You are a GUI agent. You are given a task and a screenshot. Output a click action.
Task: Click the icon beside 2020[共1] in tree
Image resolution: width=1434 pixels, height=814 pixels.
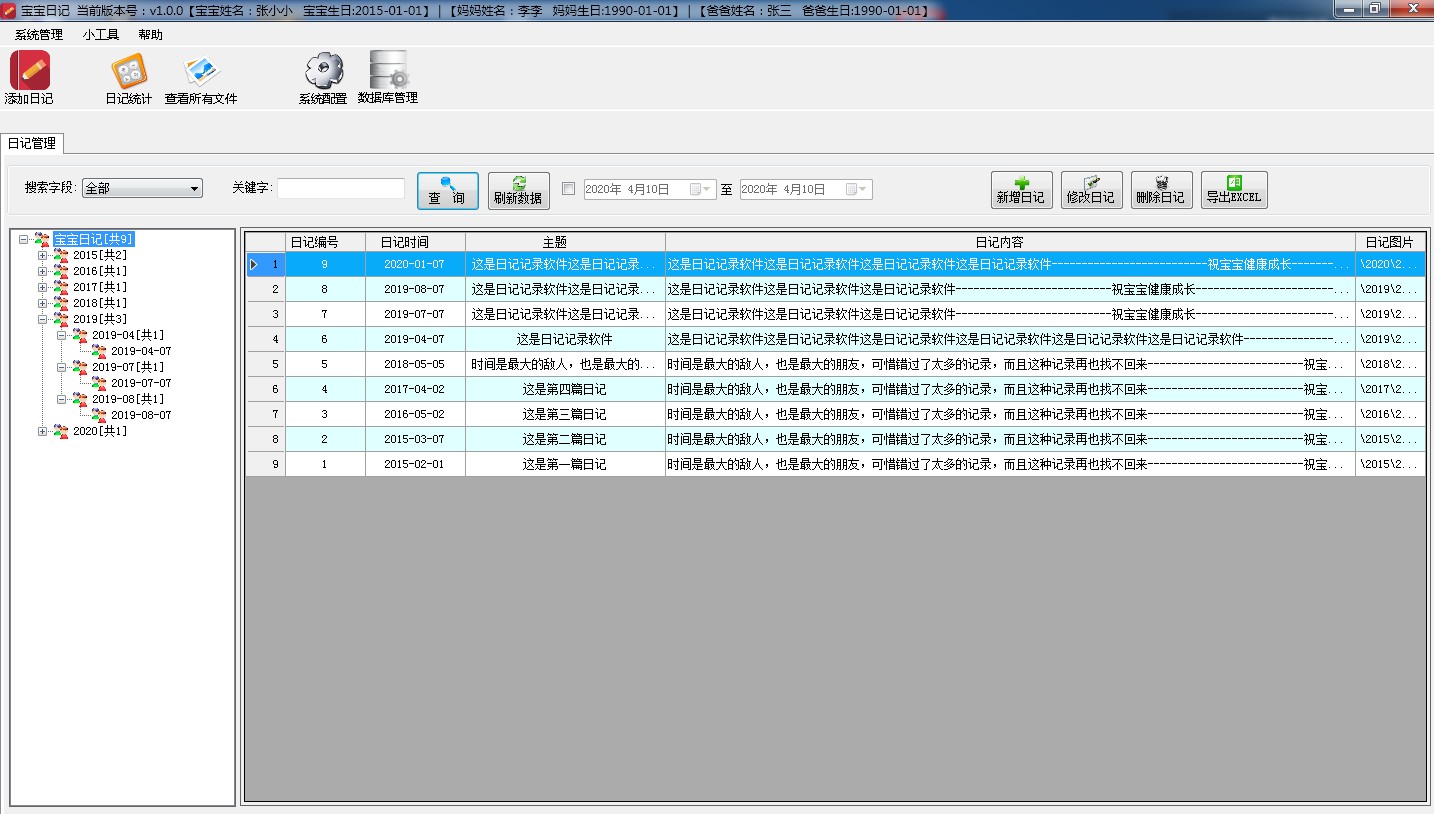pos(61,431)
